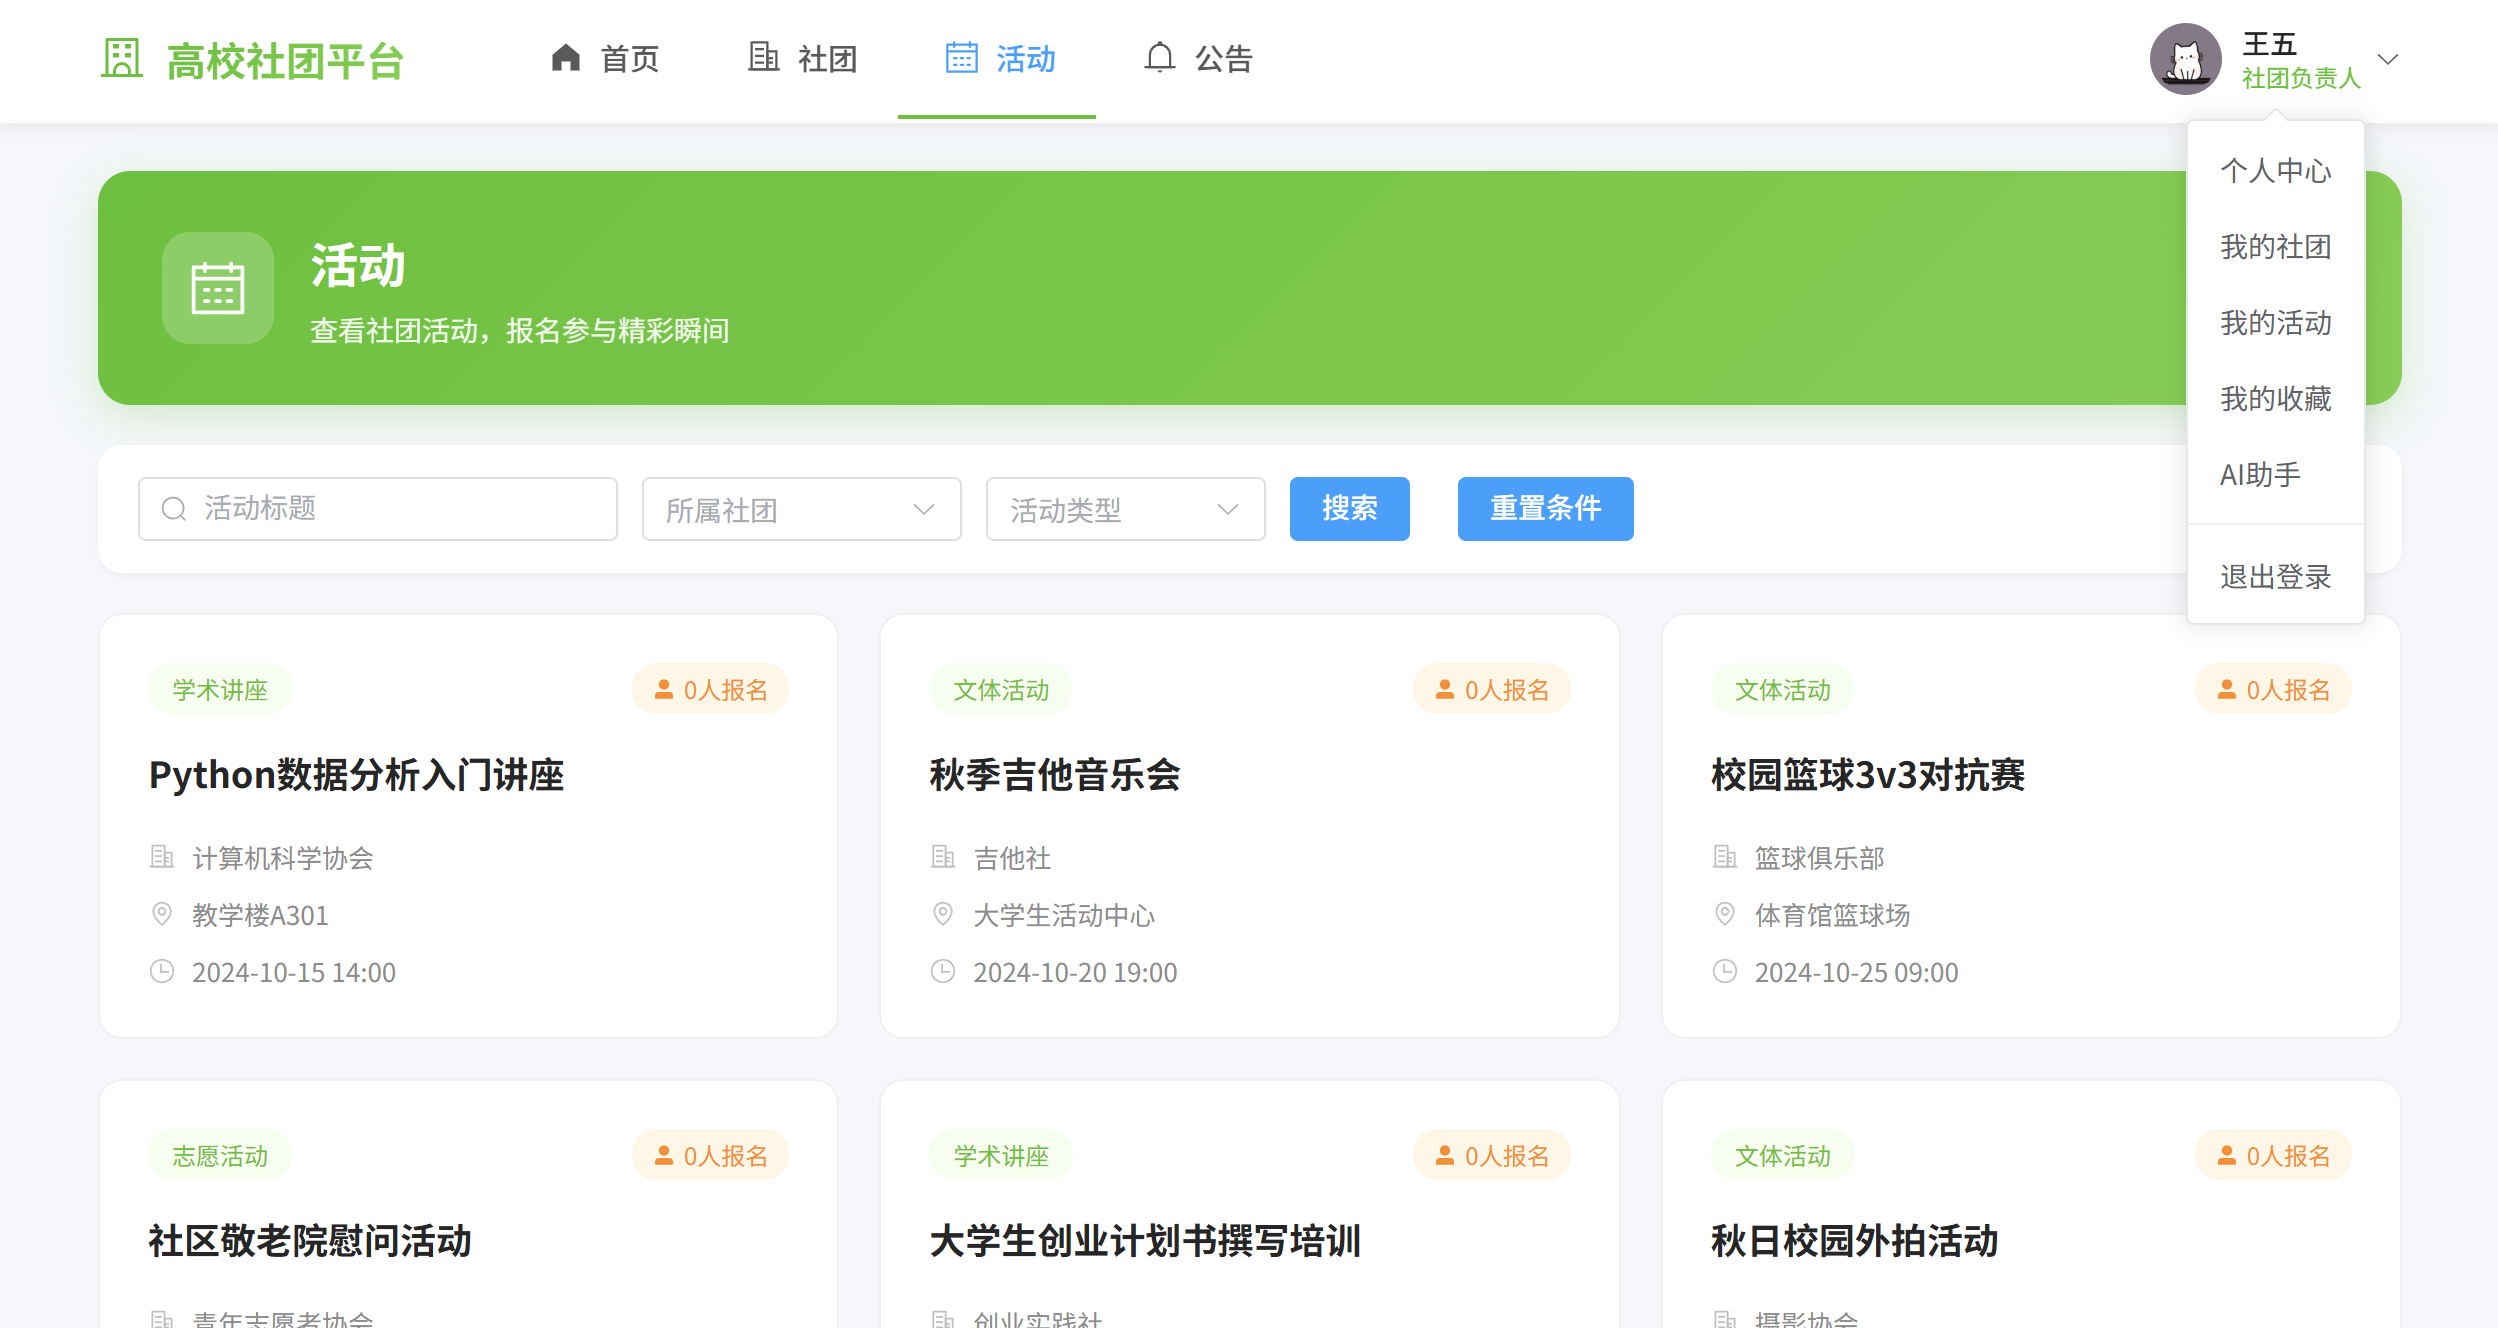This screenshot has width=2498, height=1328.
Task: Click clock icon beside 2024-10-15 14:00
Action: pyautogui.click(x=162, y=971)
